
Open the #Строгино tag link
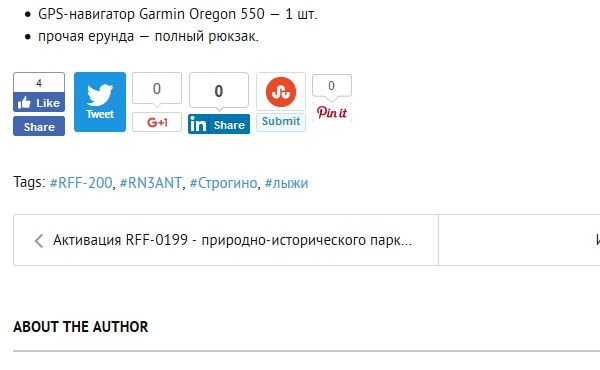(x=223, y=183)
